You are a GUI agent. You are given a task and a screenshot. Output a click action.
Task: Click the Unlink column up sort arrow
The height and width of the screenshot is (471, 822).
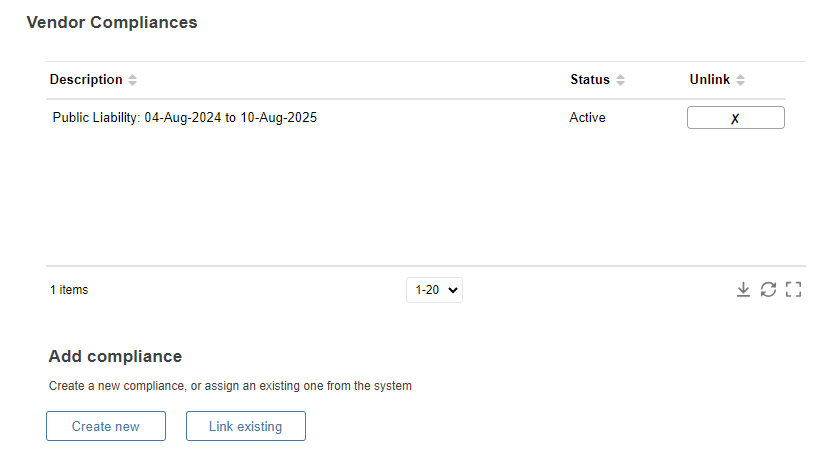pos(740,77)
